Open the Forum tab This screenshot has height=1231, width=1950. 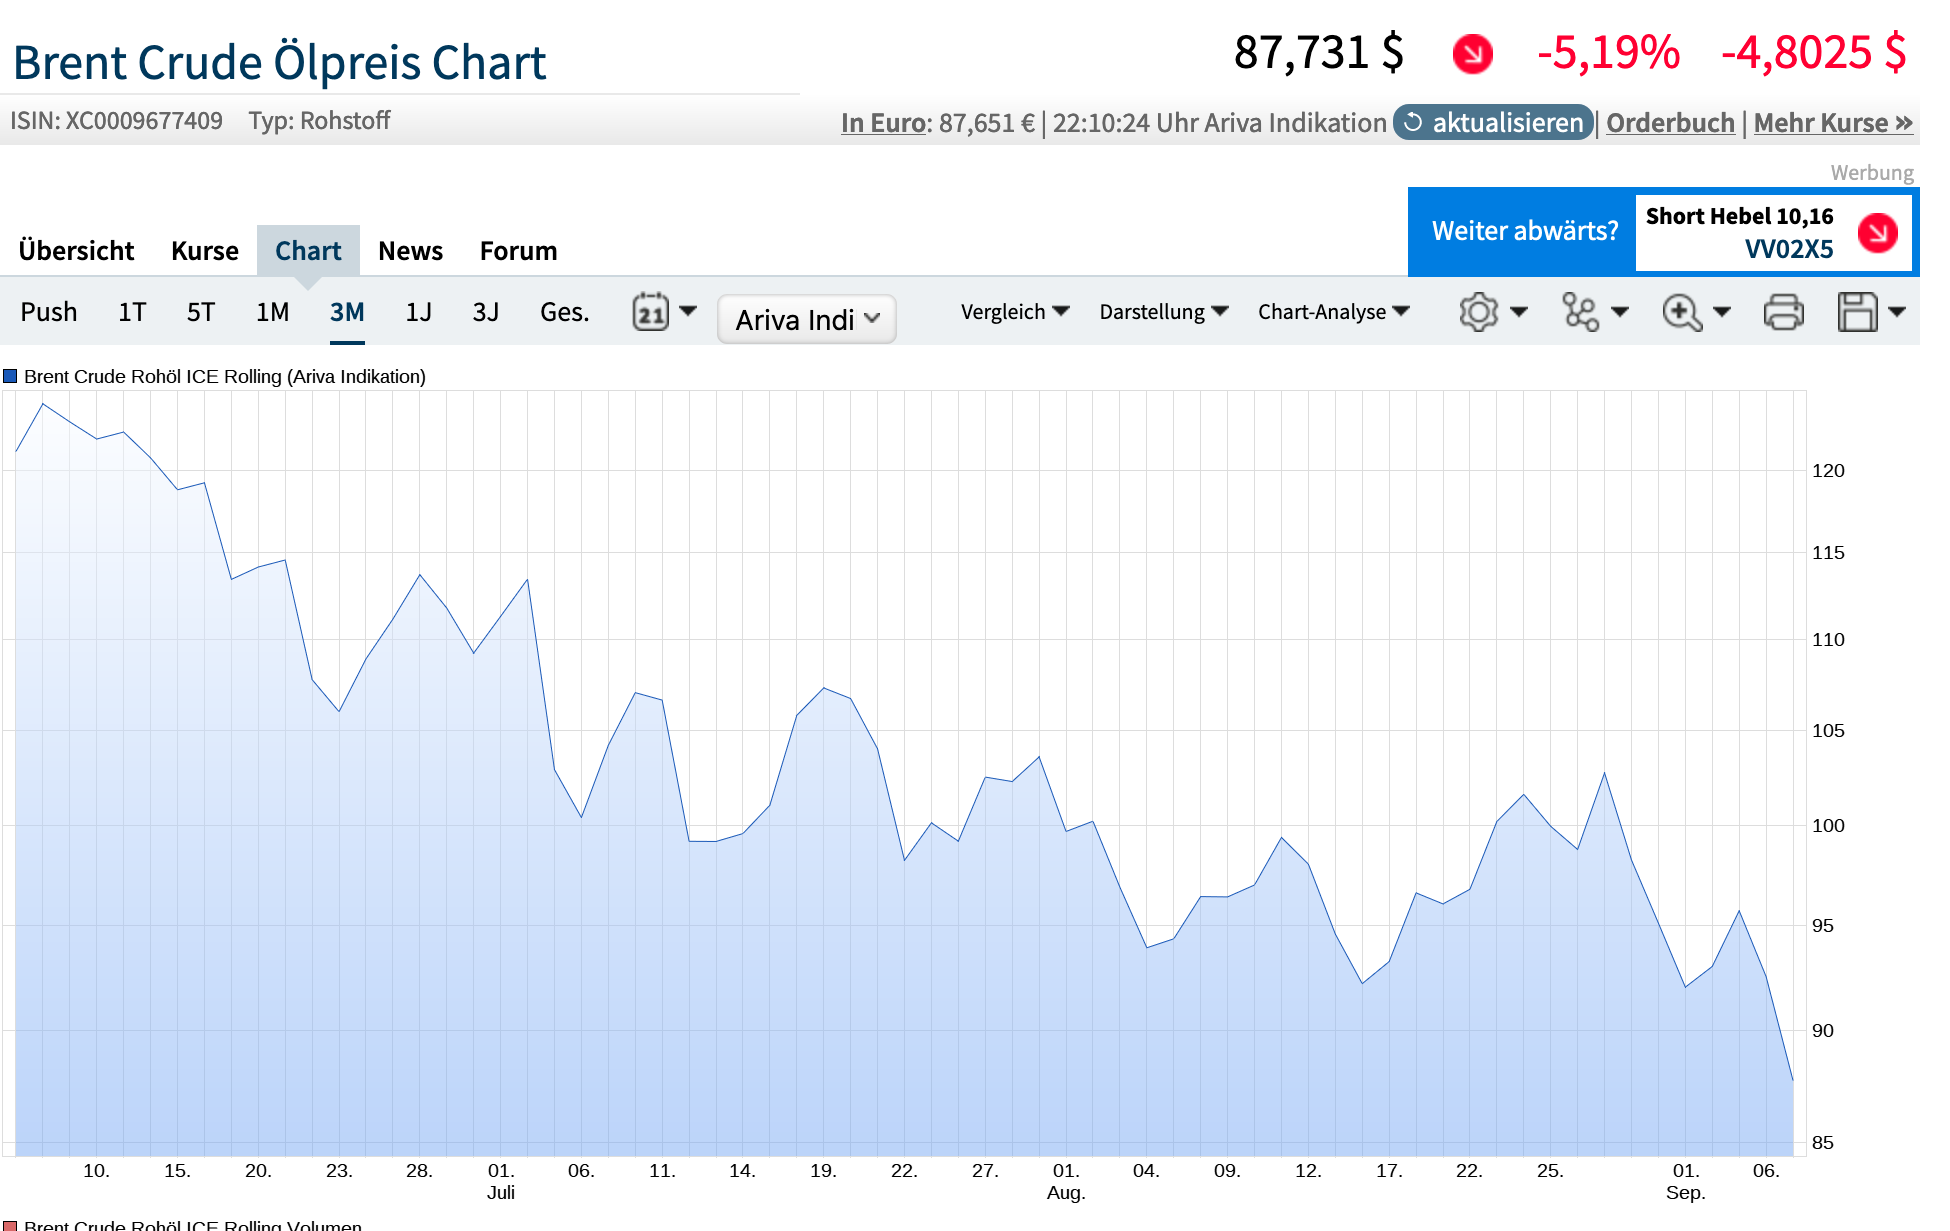(518, 251)
